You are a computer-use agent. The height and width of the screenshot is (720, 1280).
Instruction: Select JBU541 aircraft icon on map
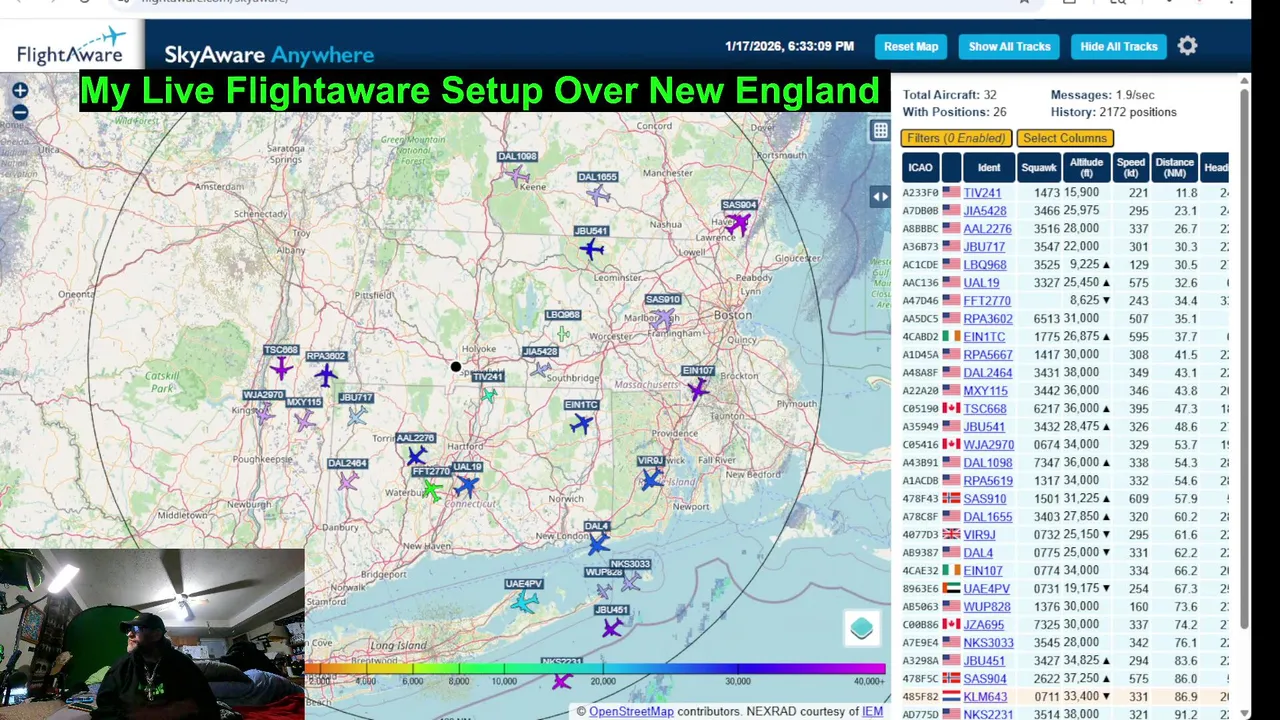591,249
